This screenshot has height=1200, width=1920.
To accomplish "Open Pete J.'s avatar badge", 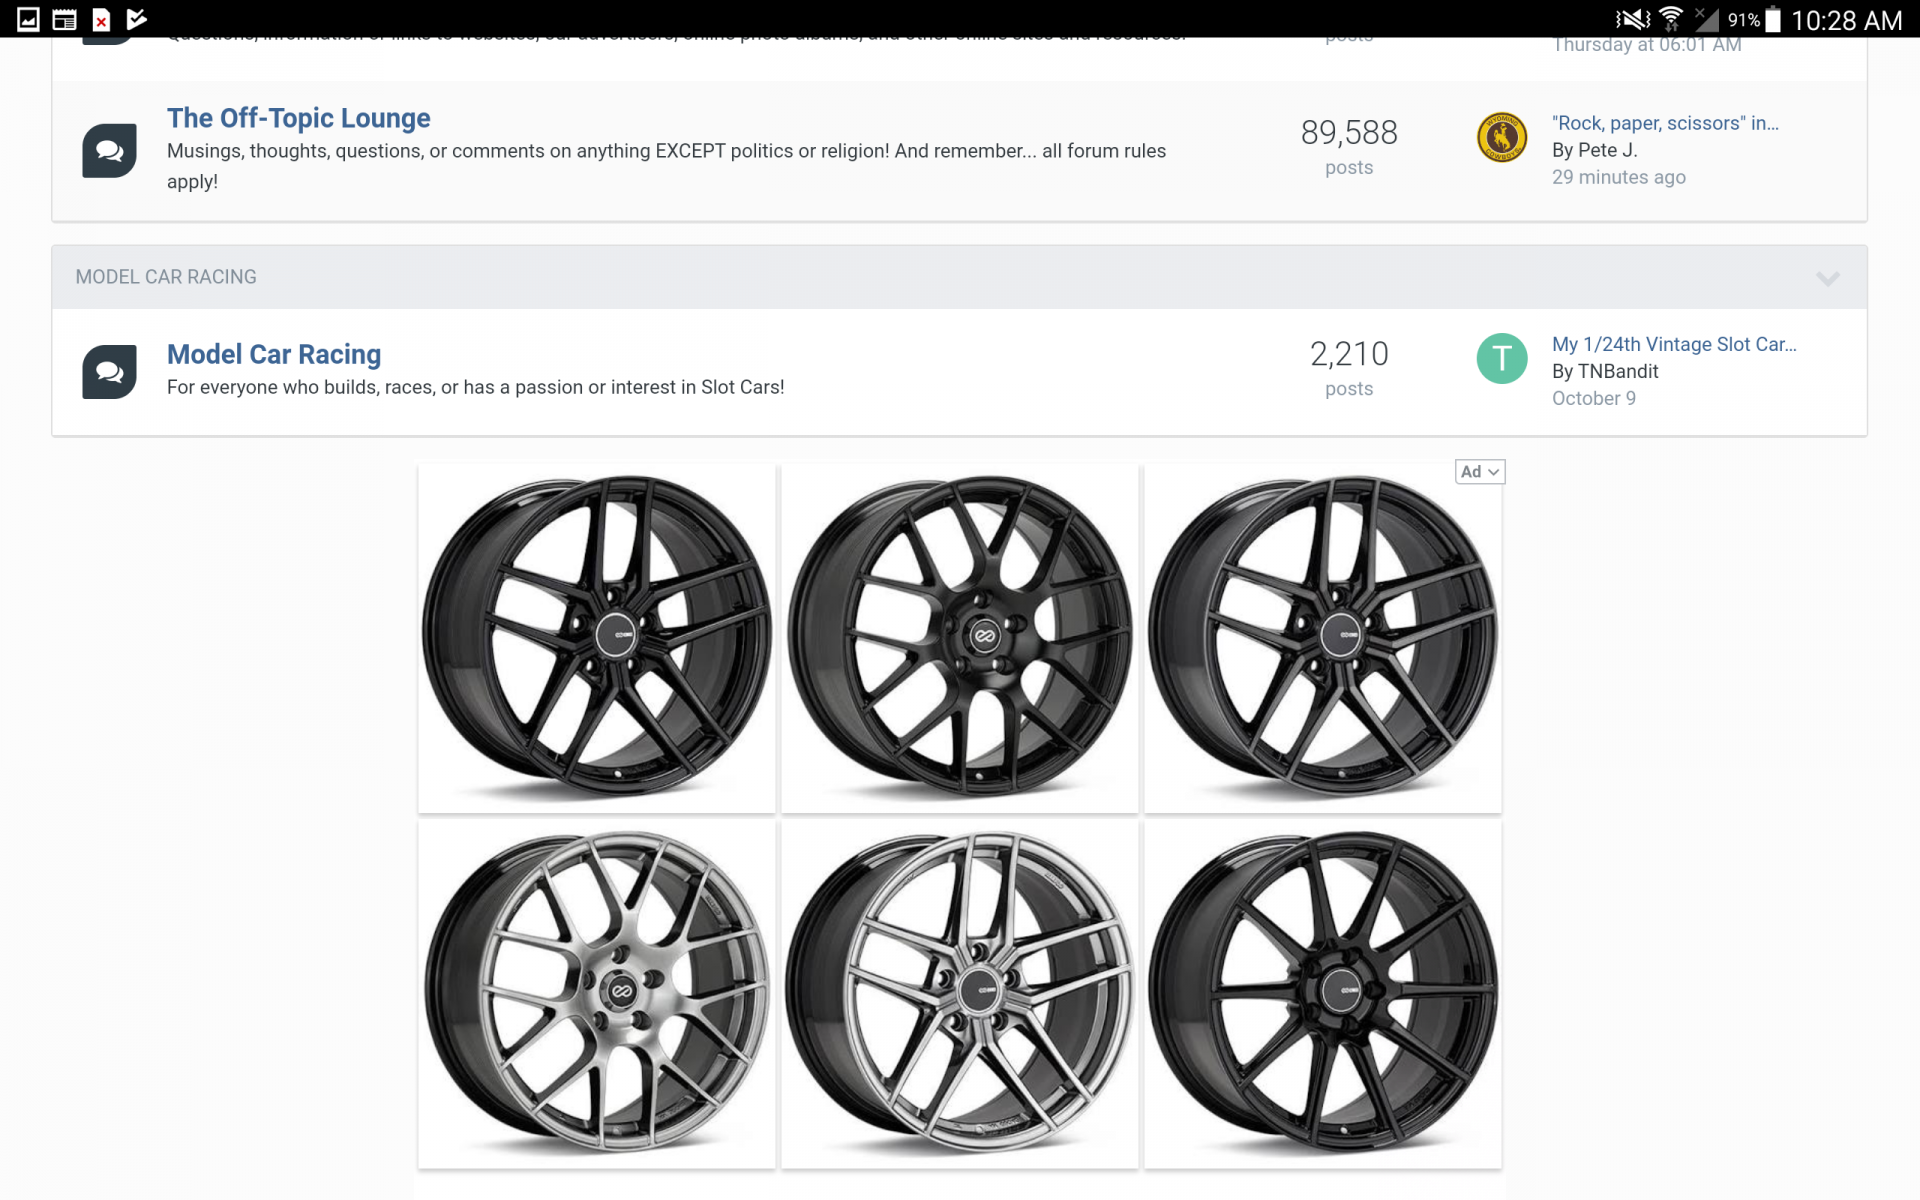I will [1501, 137].
